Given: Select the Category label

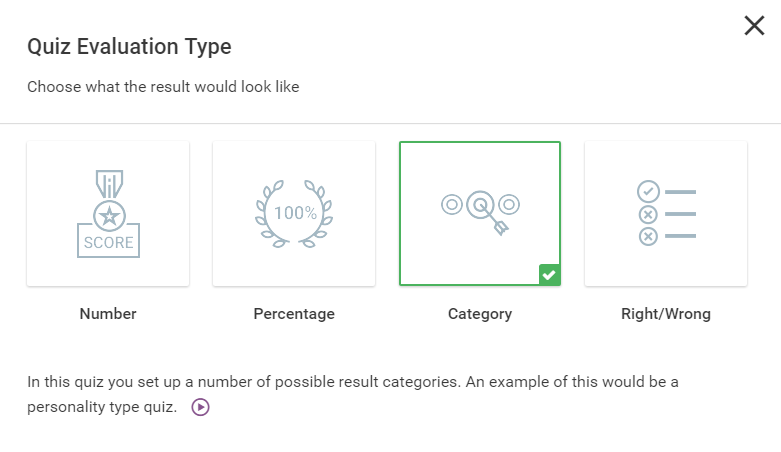Looking at the screenshot, I should [480, 314].
